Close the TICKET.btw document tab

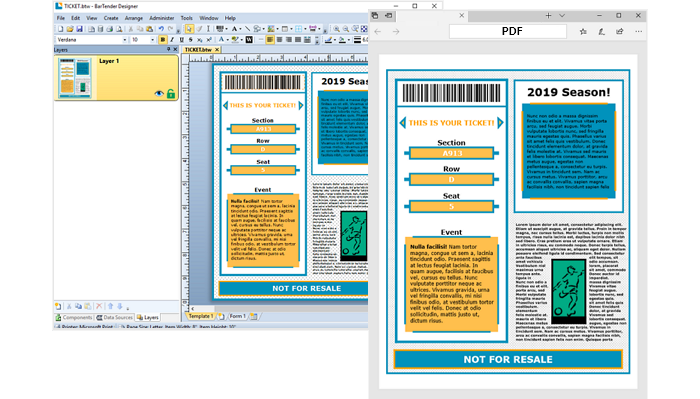pyautogui.click(x=217, y=50)
